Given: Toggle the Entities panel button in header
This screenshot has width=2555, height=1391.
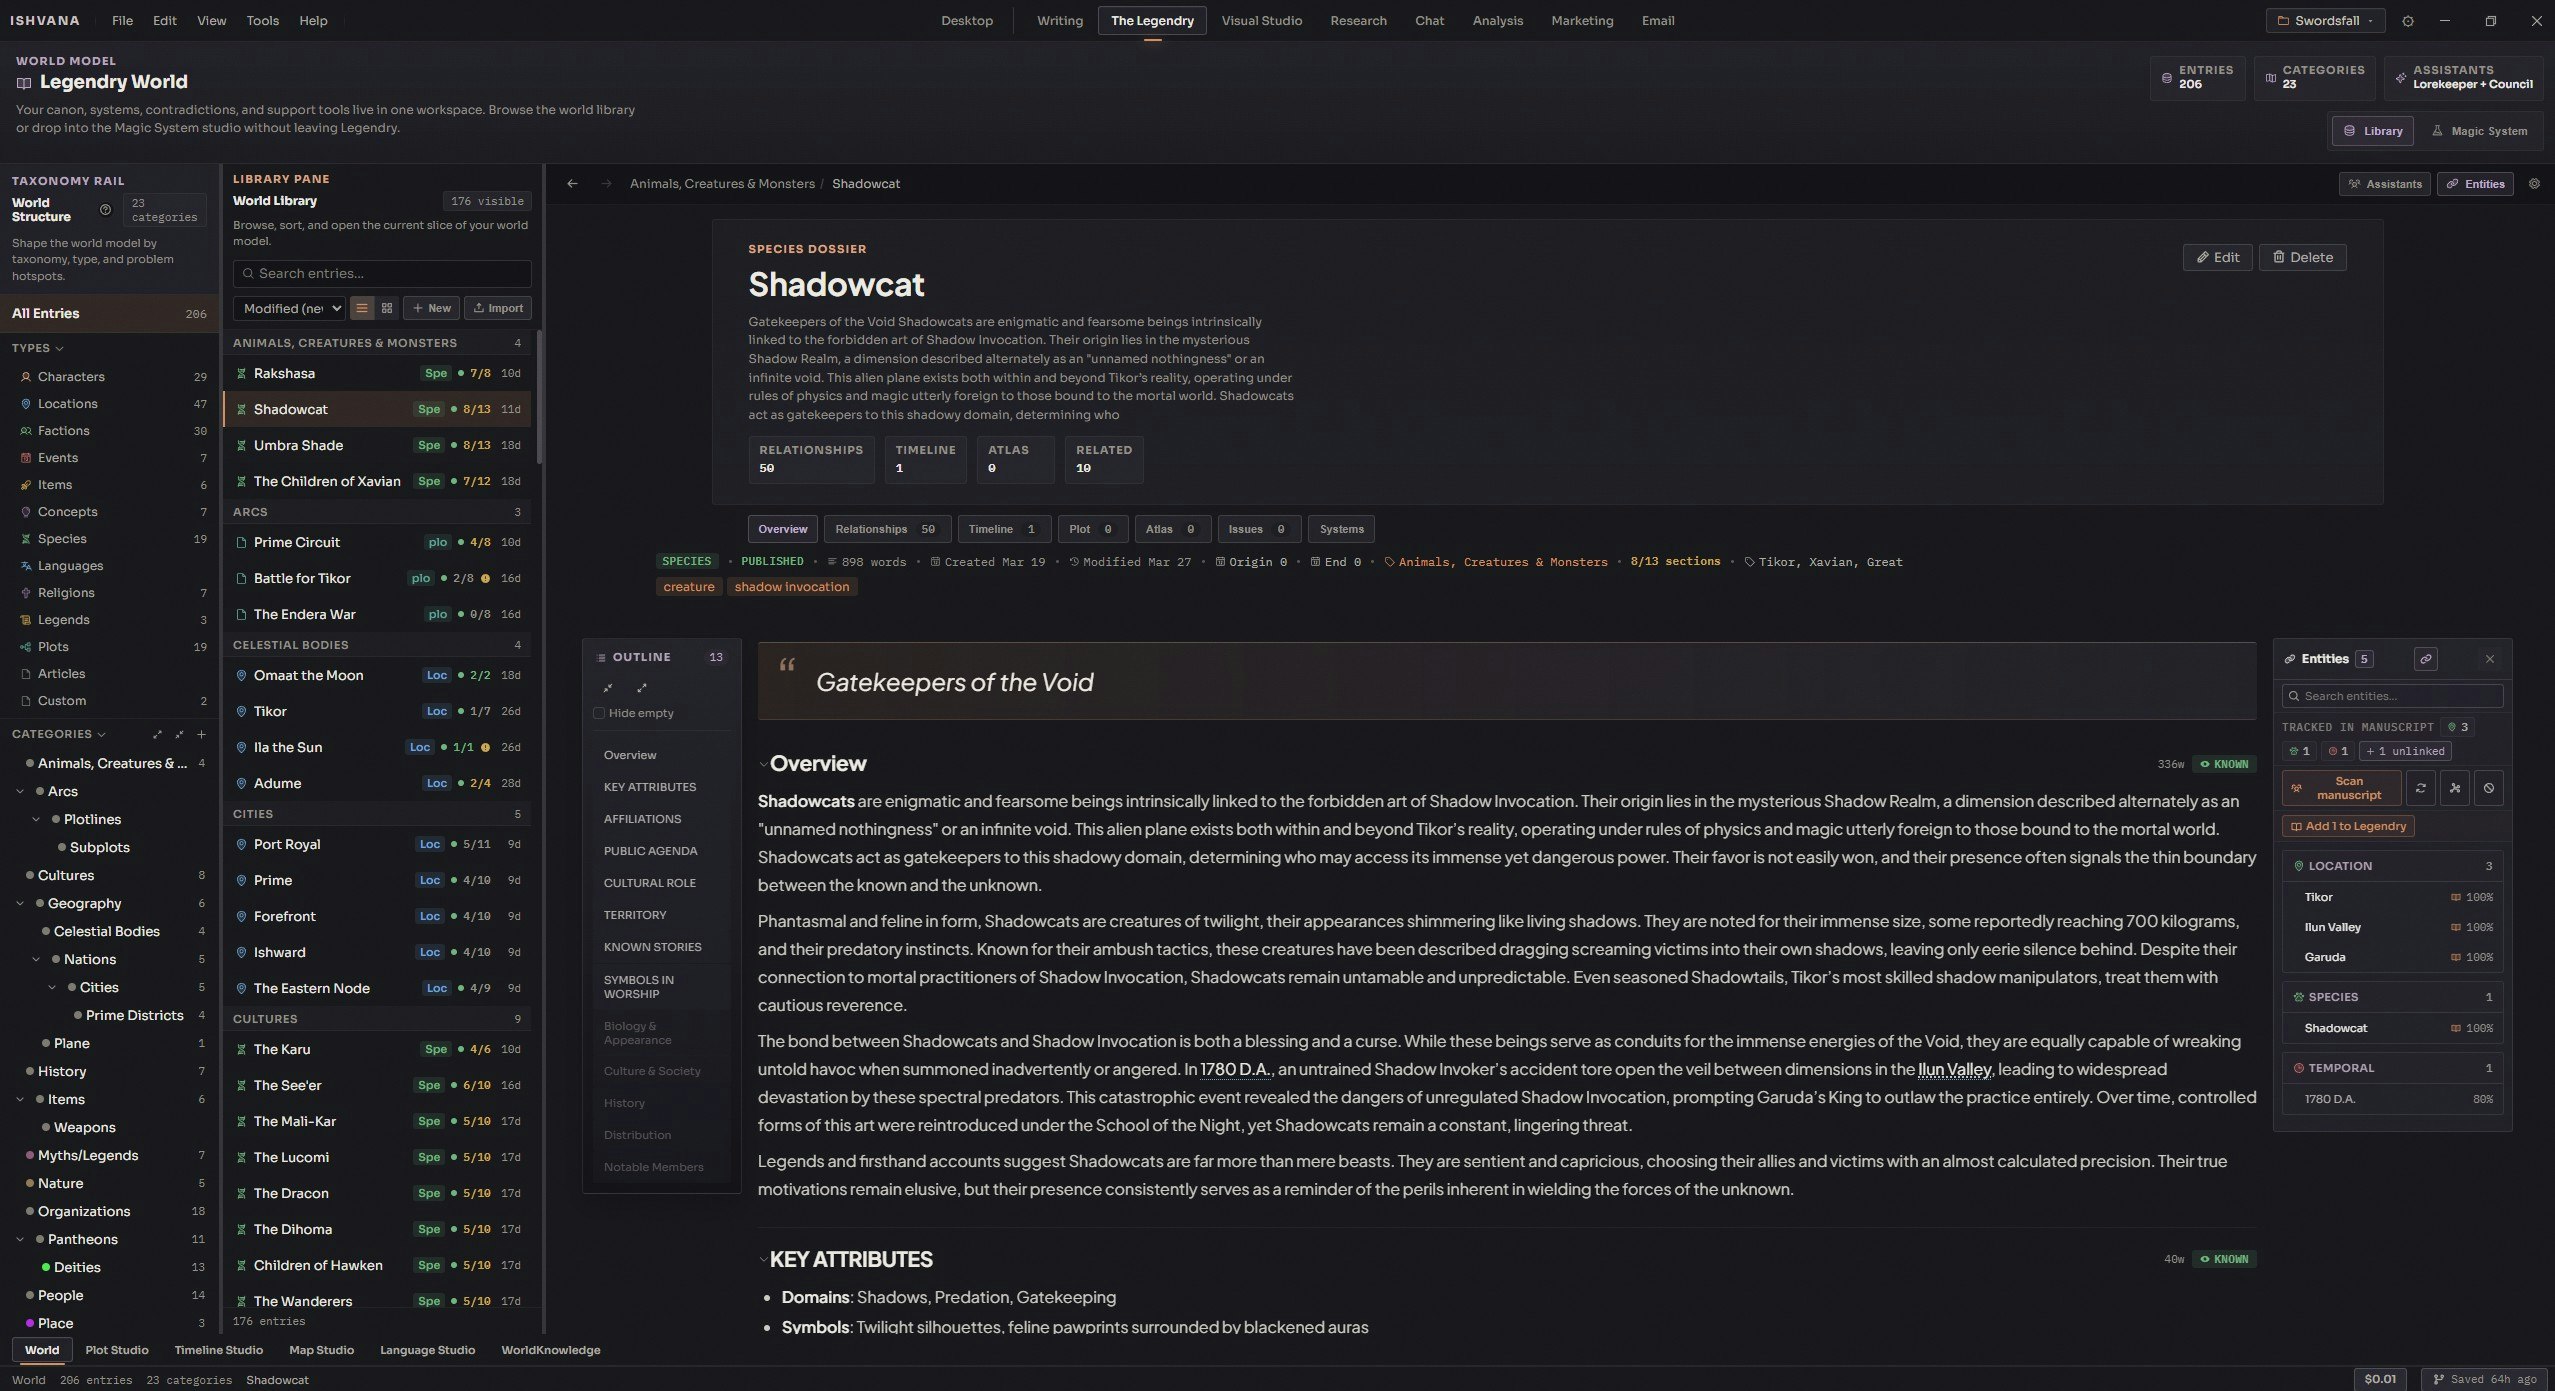Looking at the screenshot, I should tap(2475, 184).
